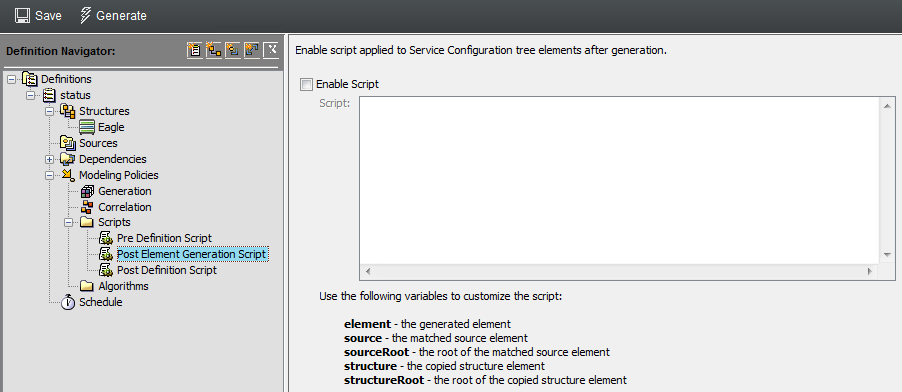Expand the Dependencies branch

pyautogui.click(x=49, y=159)
